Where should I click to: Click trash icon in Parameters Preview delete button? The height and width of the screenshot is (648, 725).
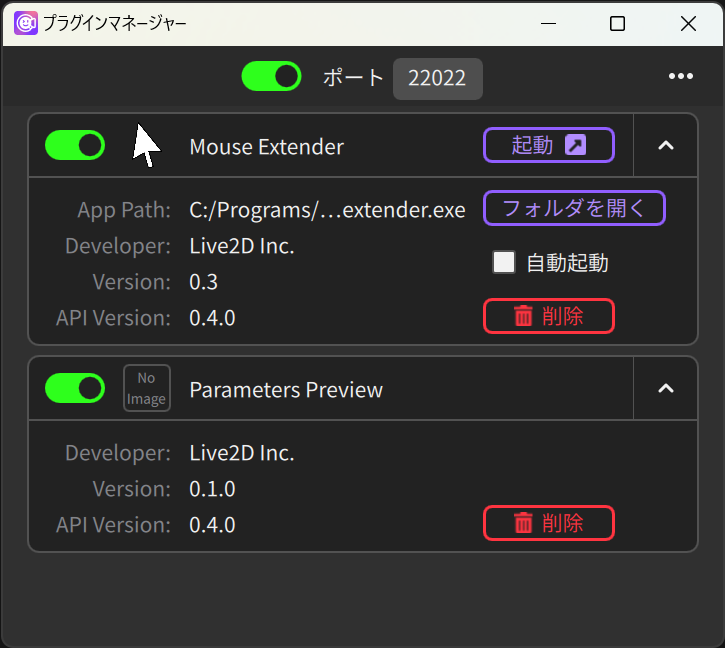coord(523,523)
